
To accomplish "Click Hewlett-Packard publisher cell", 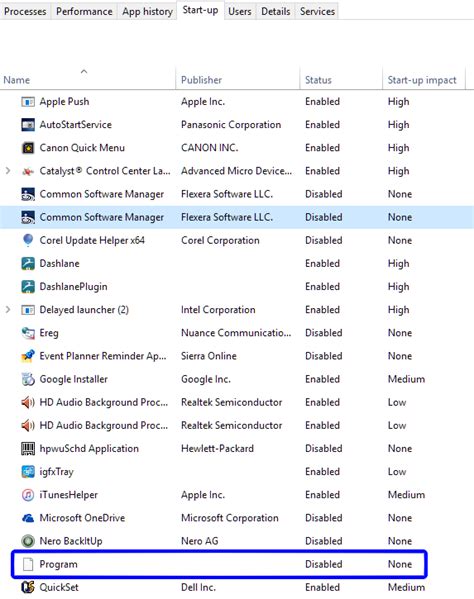I will tap(217, 448).
